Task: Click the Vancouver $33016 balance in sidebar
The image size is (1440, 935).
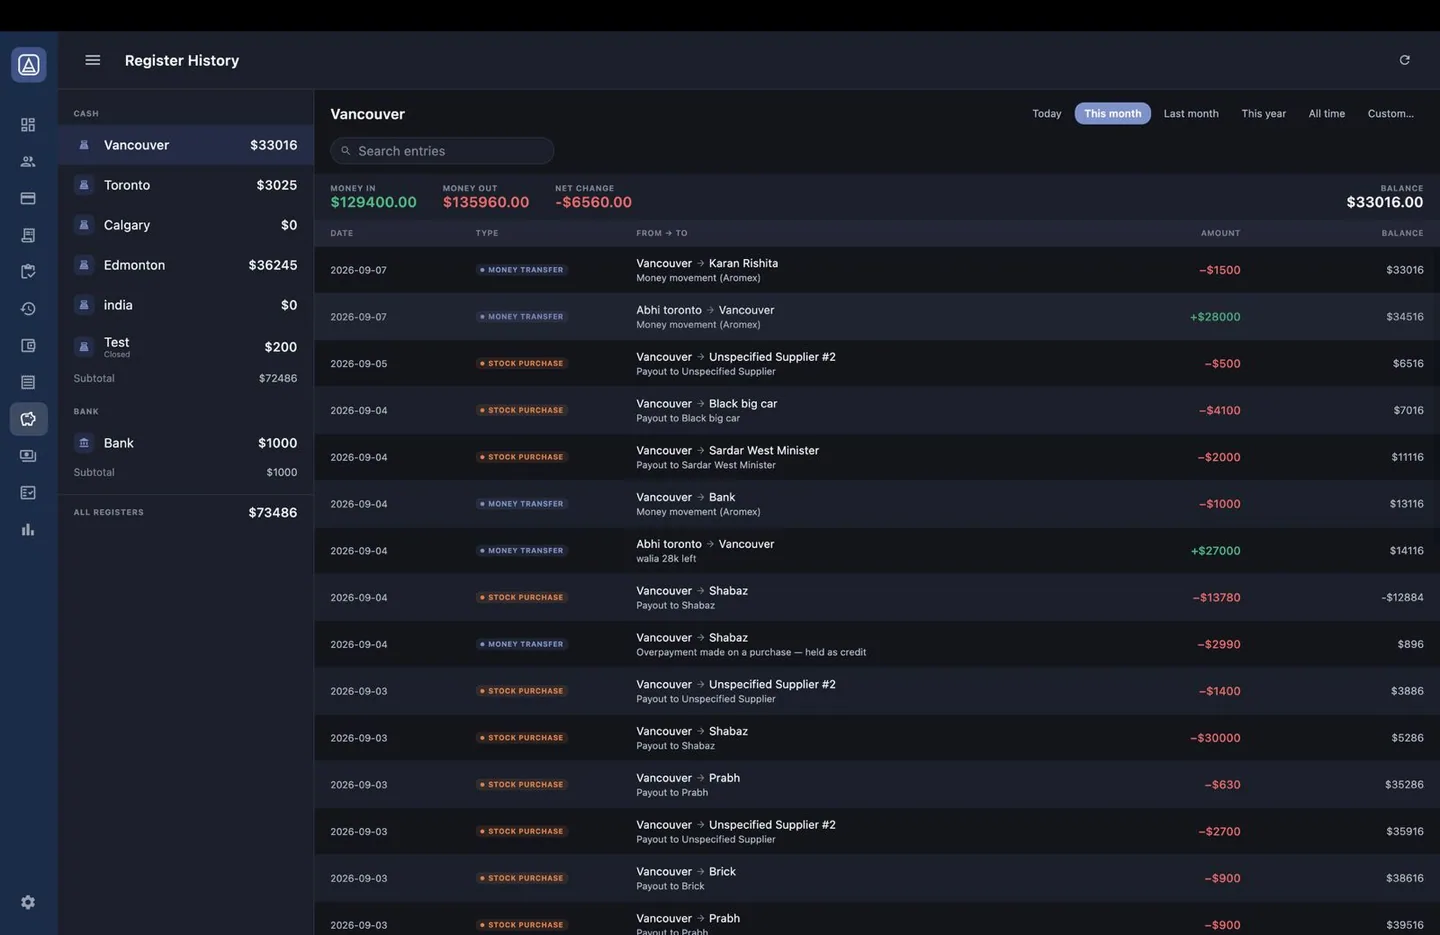Action: point(273,145)
